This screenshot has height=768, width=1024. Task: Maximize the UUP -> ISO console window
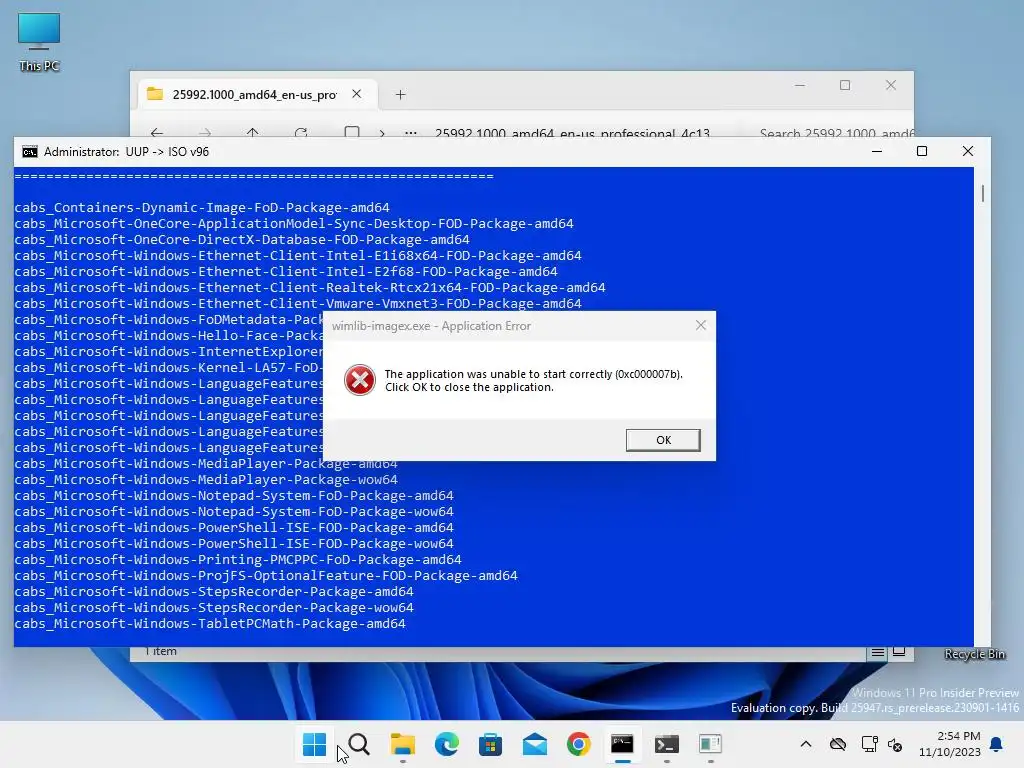[922, 152]
